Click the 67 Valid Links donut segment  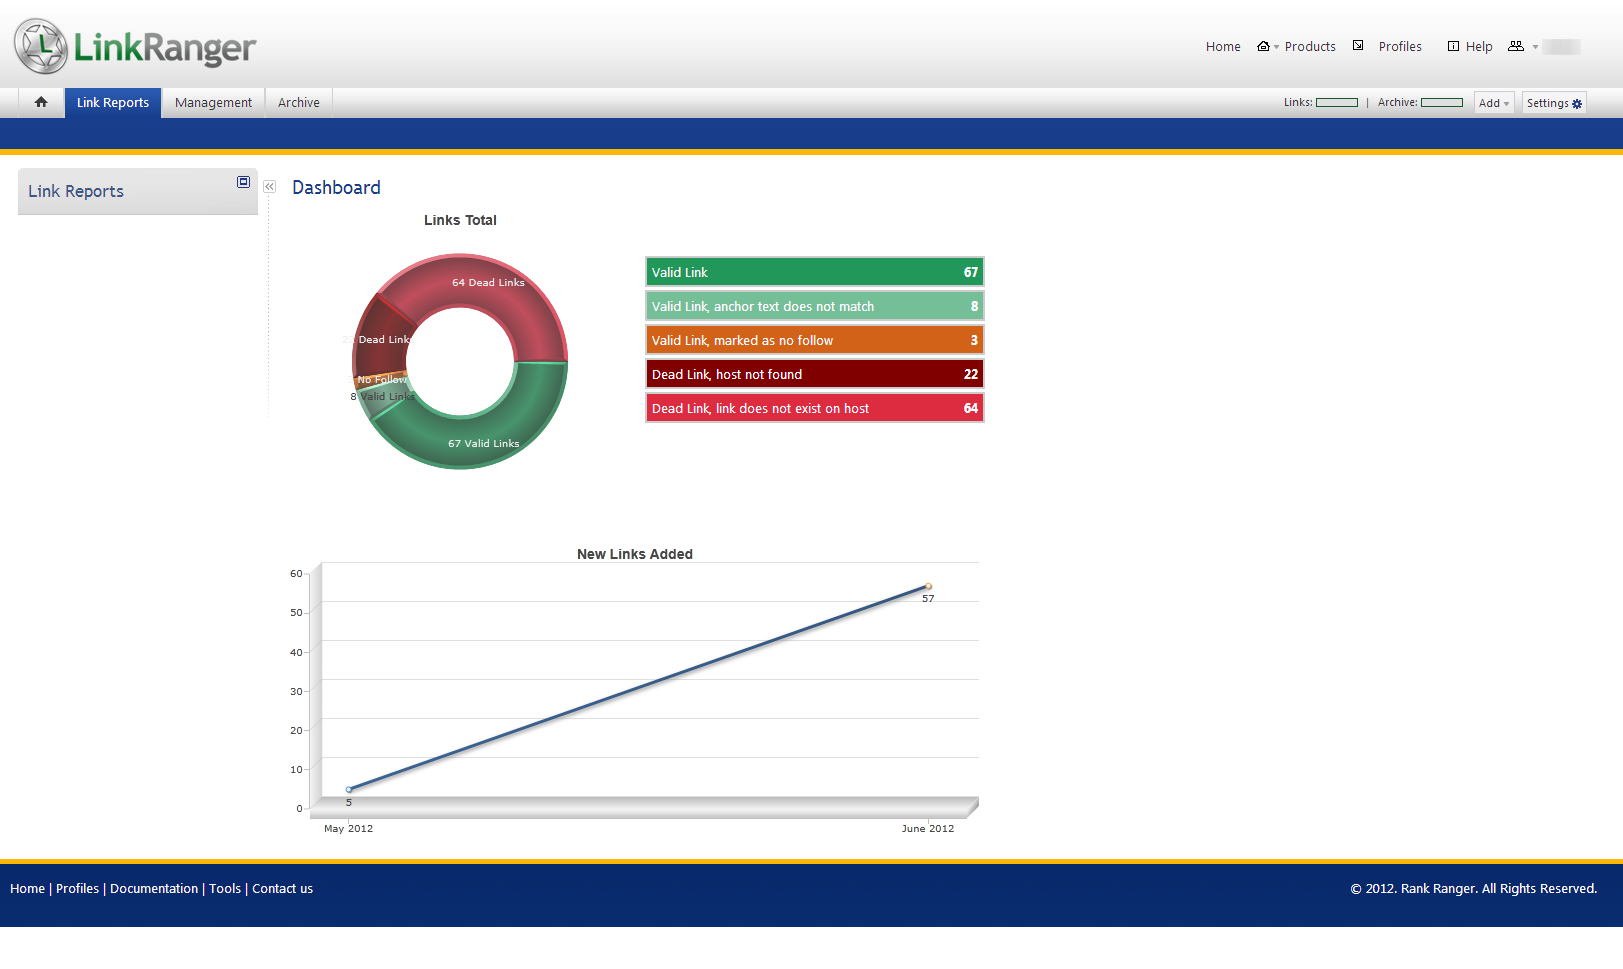pos(484,443)
